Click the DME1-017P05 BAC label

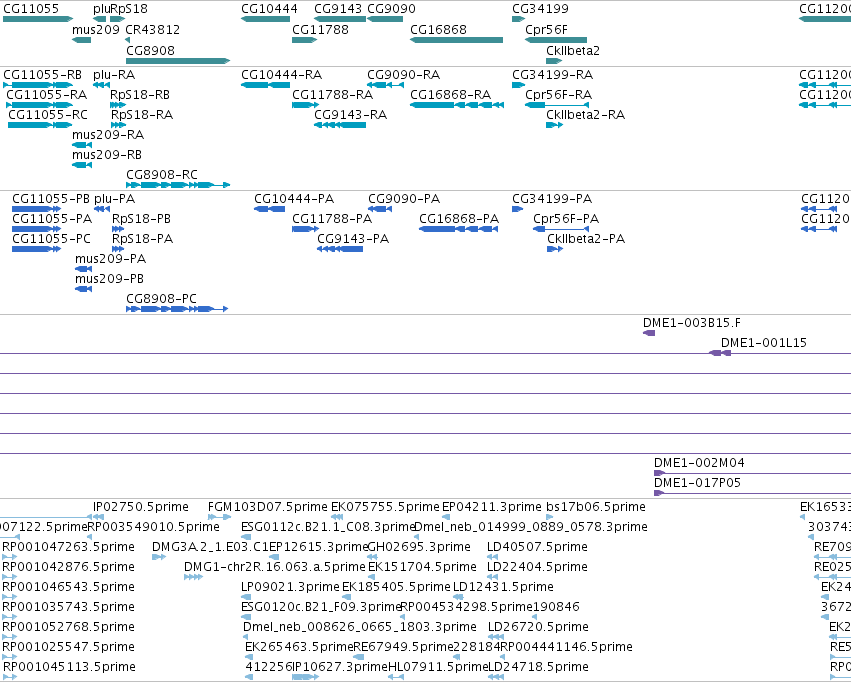[x=697, y=483]
